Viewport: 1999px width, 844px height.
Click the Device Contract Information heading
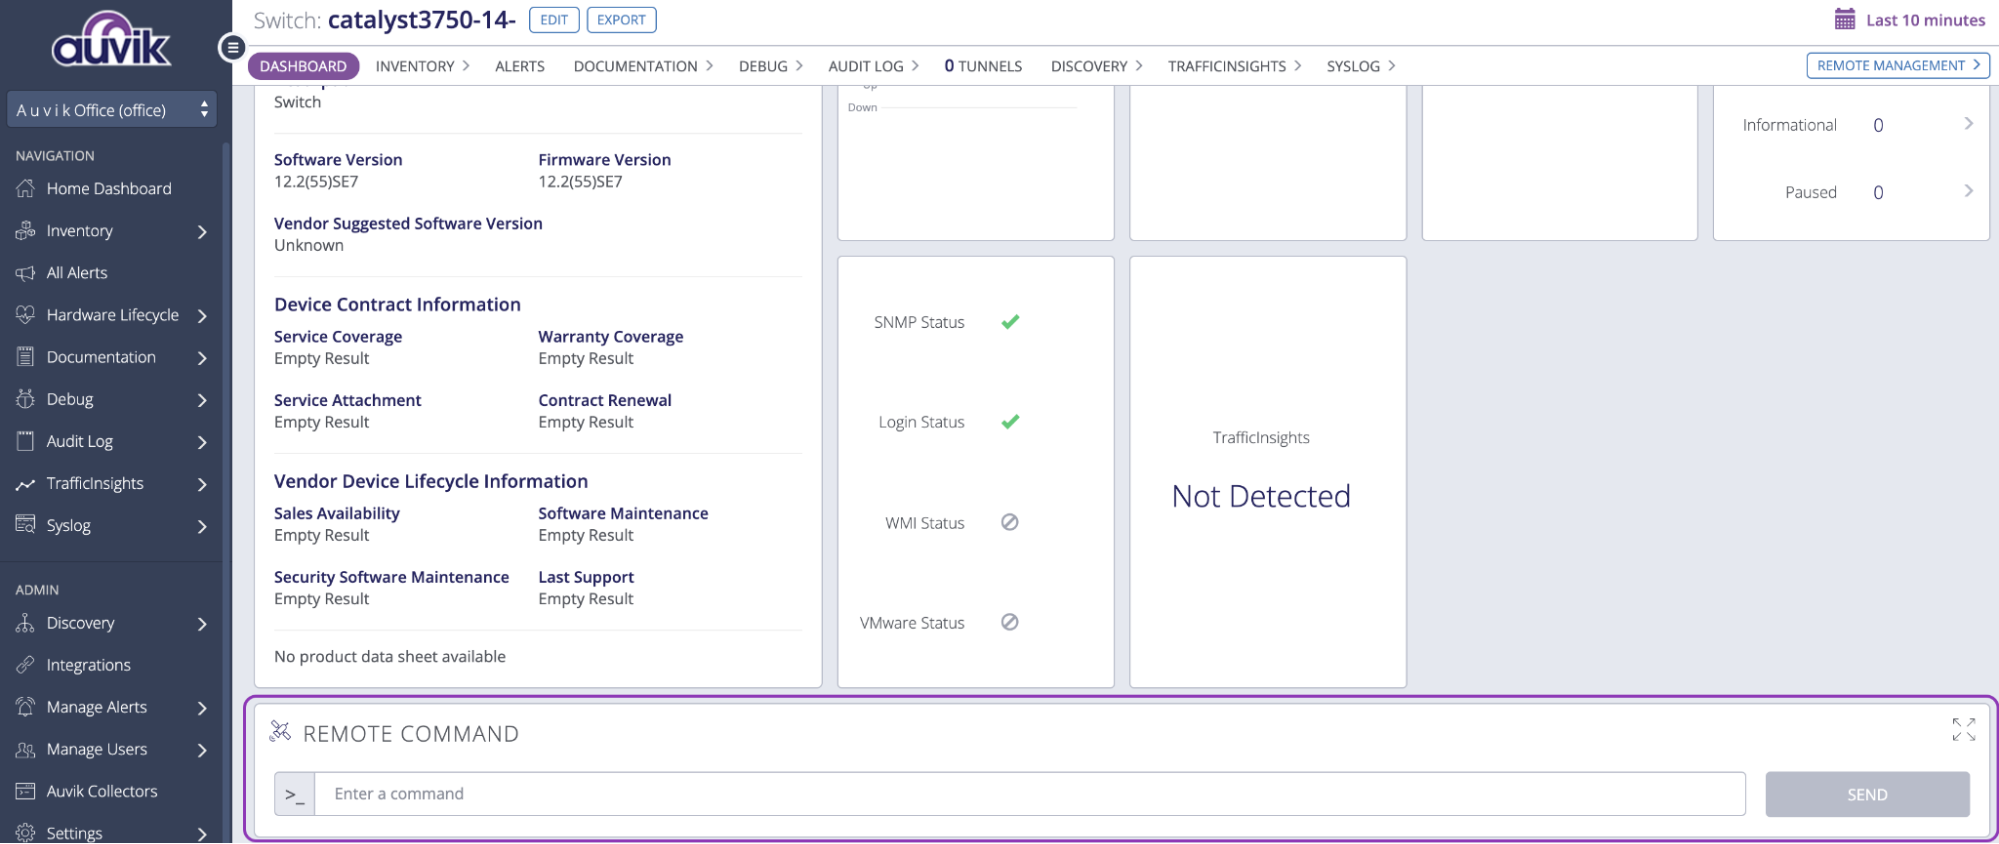(x=397, y=304)
